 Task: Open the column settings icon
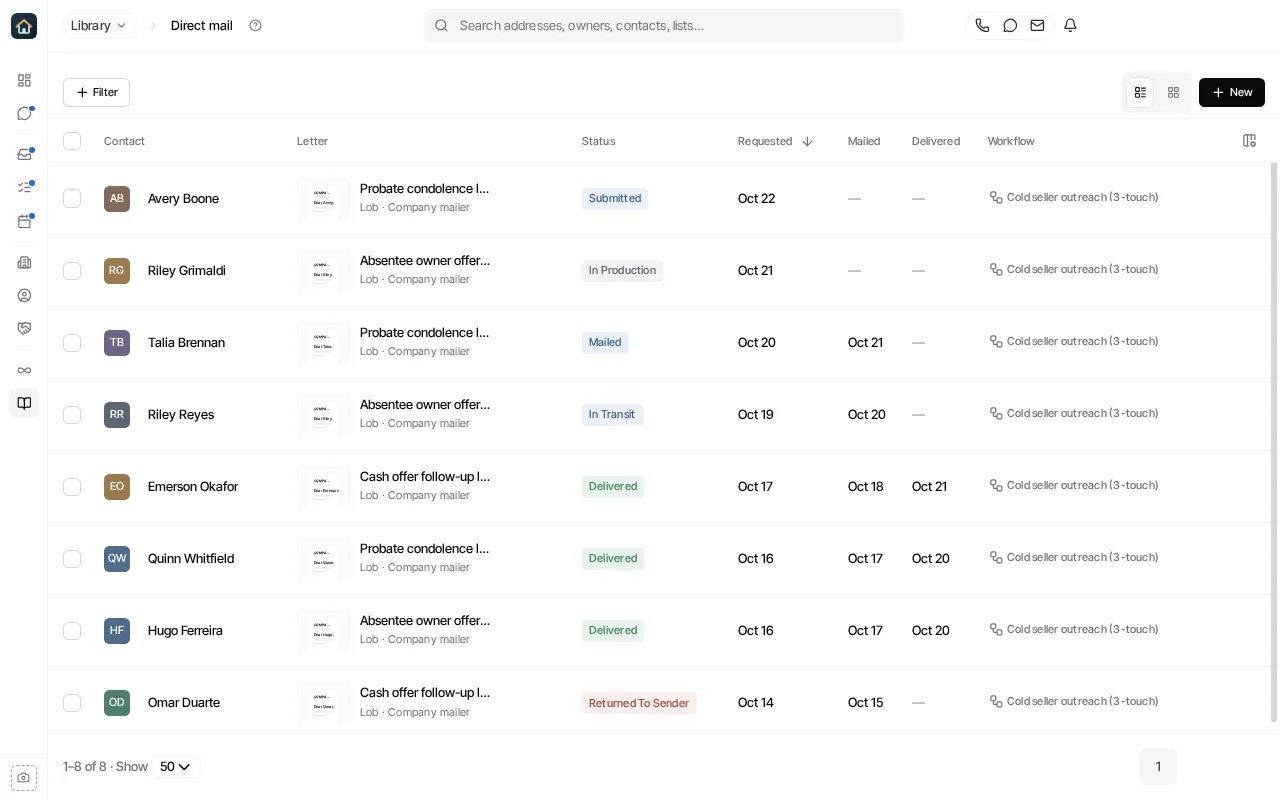tap(1249, 141)
